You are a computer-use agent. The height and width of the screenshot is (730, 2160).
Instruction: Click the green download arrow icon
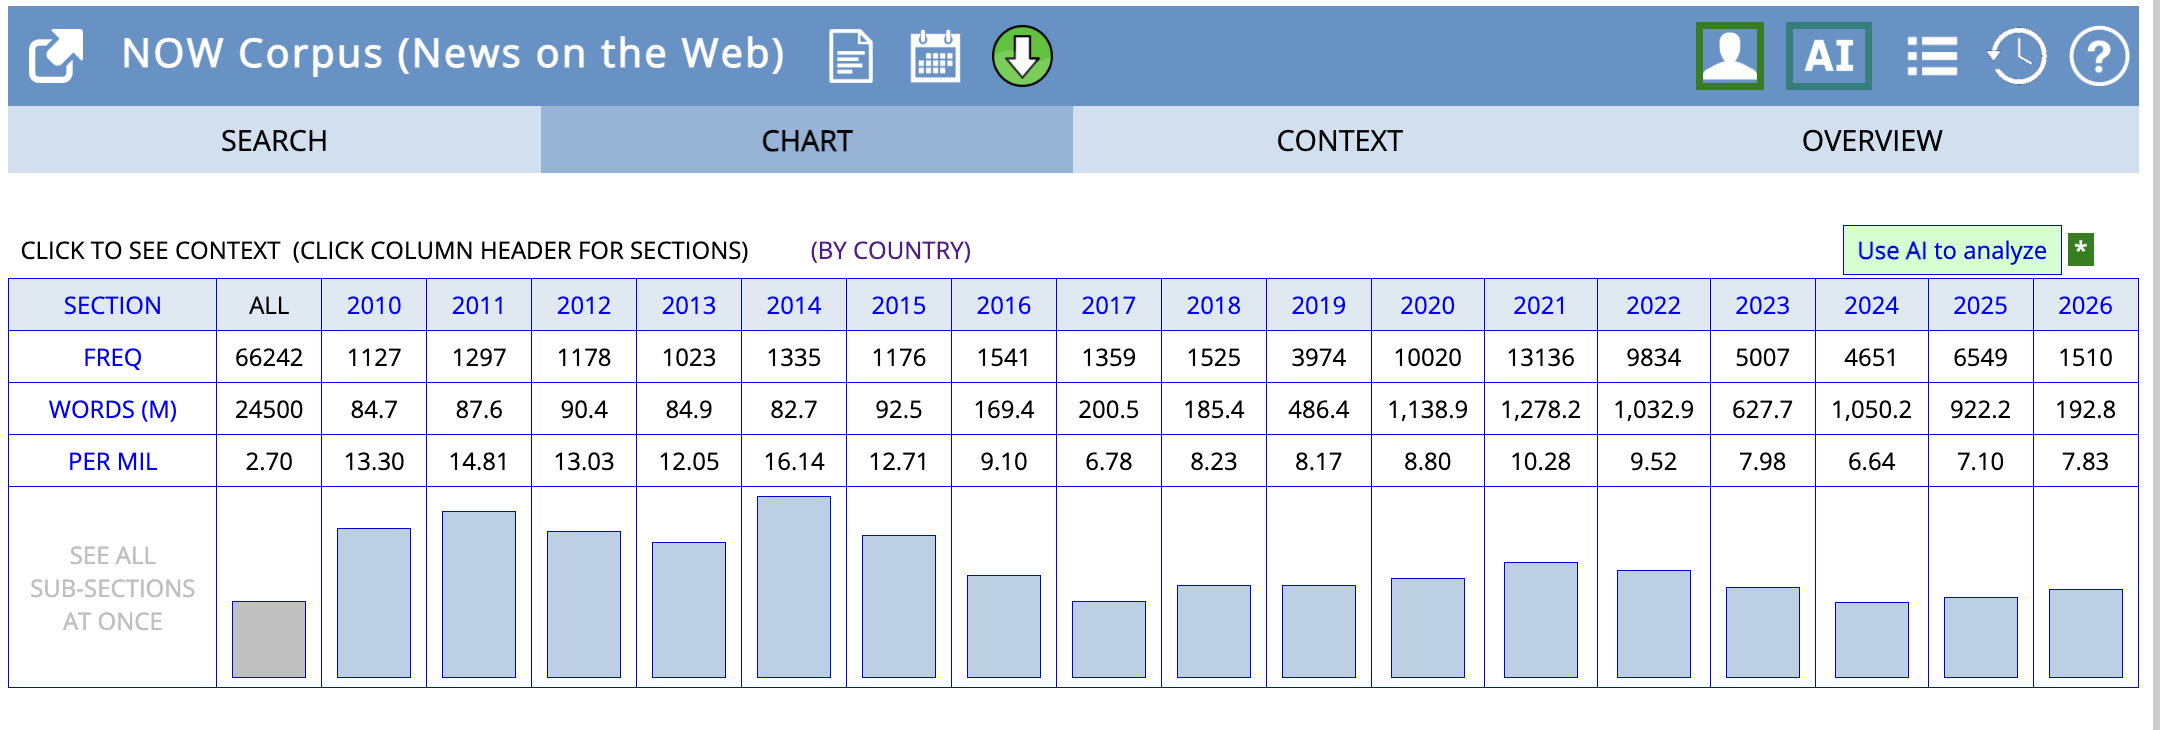(x=1021, y=56)
